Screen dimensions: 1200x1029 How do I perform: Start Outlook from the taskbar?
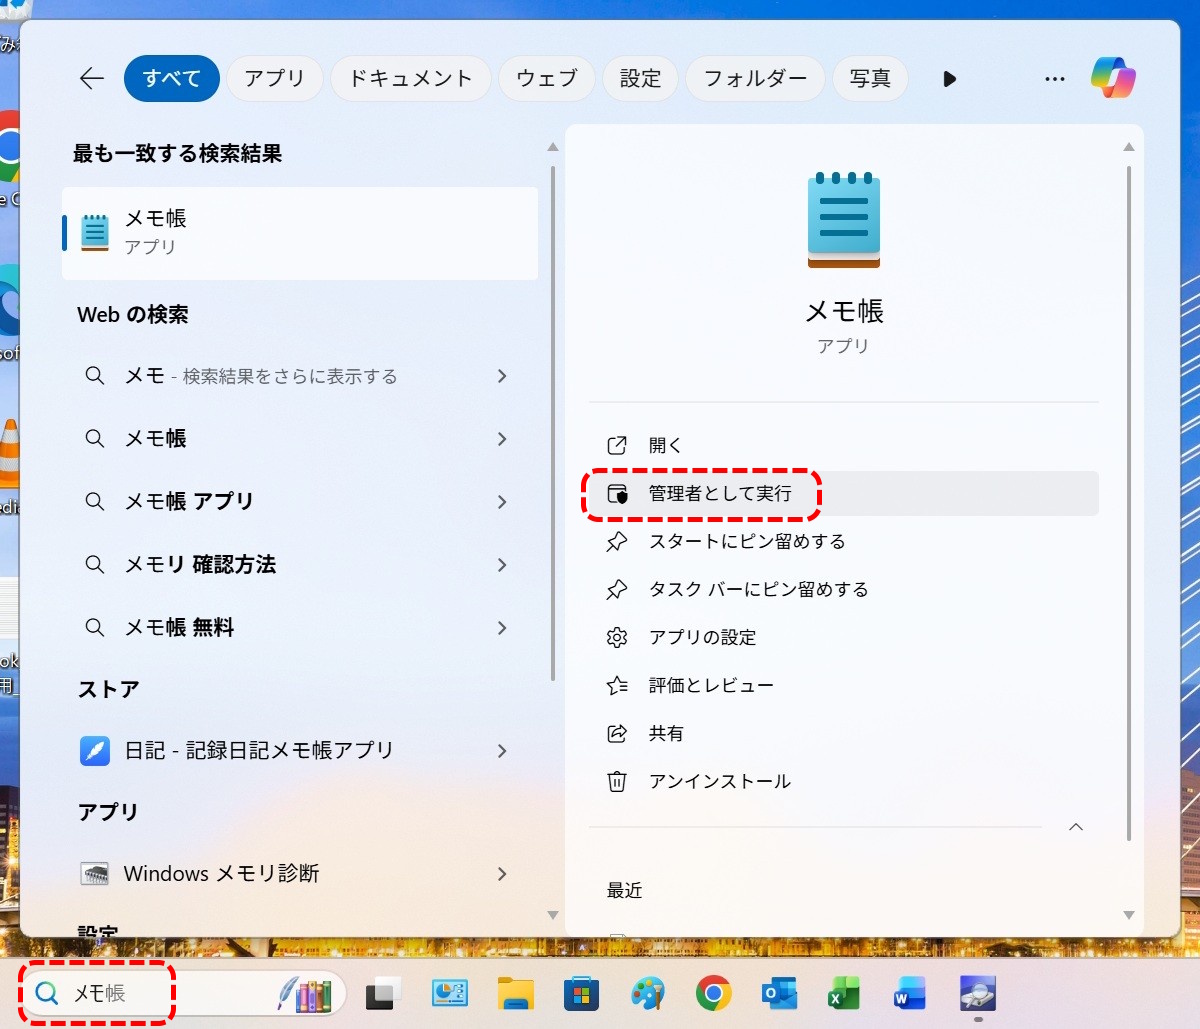point(778,994)
